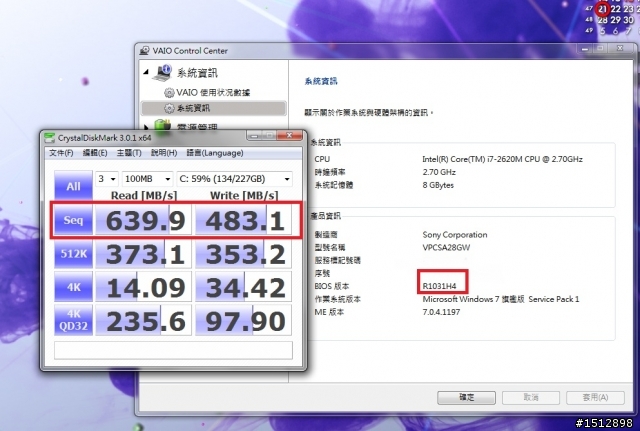Viewport: 640px width, 431px height.
Task: Click the gear icon of selected 系統資訊 item
Action: pos(169,108)
